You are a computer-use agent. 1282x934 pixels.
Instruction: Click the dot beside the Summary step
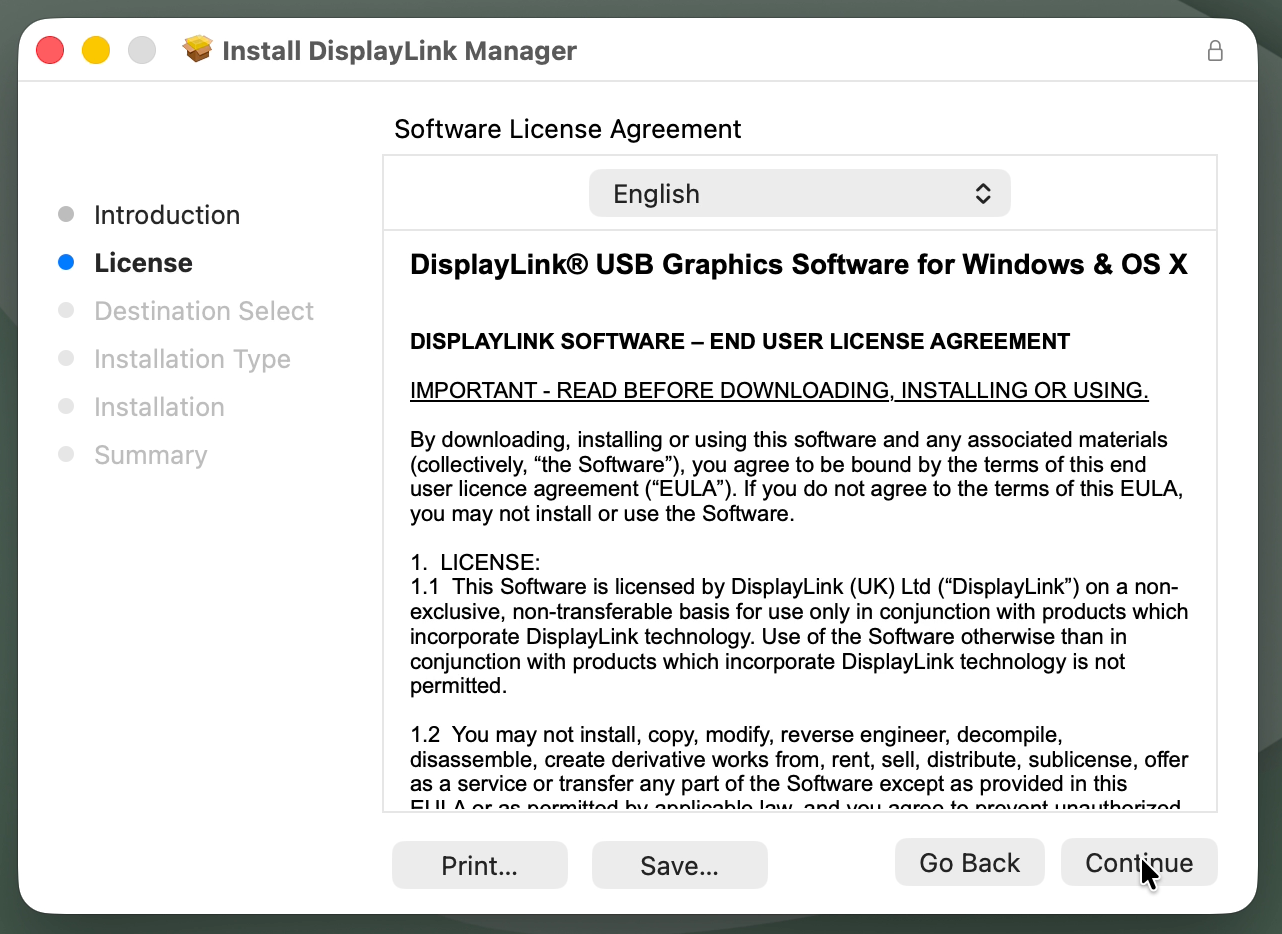pos(67,454)
